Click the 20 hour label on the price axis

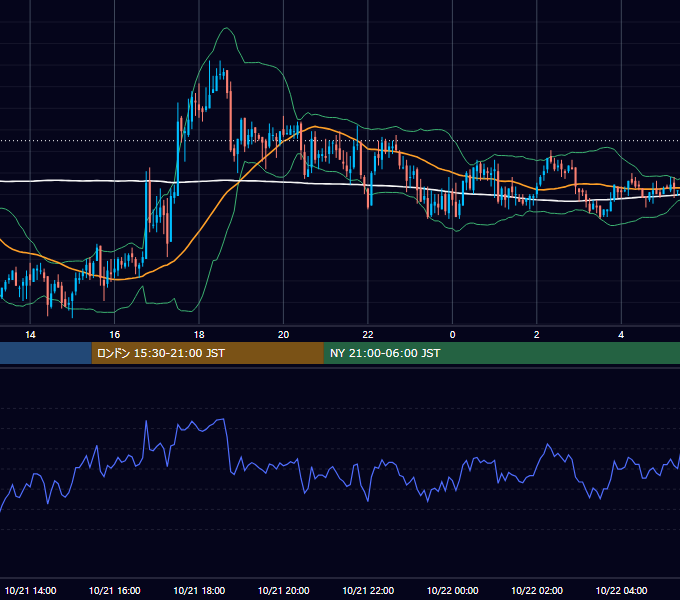coord(283,335)
